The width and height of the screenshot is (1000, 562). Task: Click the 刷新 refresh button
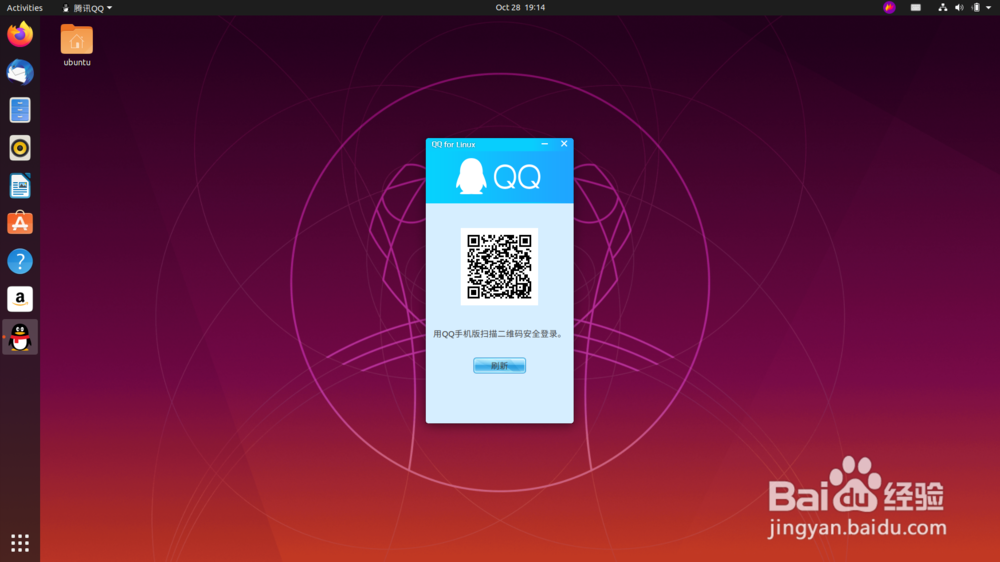point(499,366)
